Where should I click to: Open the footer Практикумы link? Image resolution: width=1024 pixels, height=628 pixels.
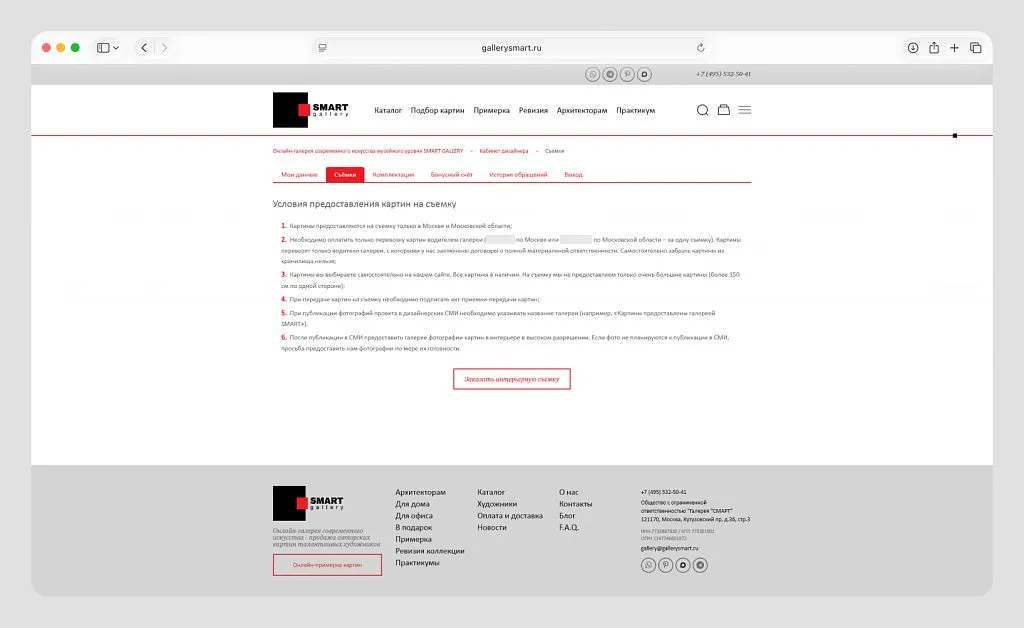pos(417,563)
